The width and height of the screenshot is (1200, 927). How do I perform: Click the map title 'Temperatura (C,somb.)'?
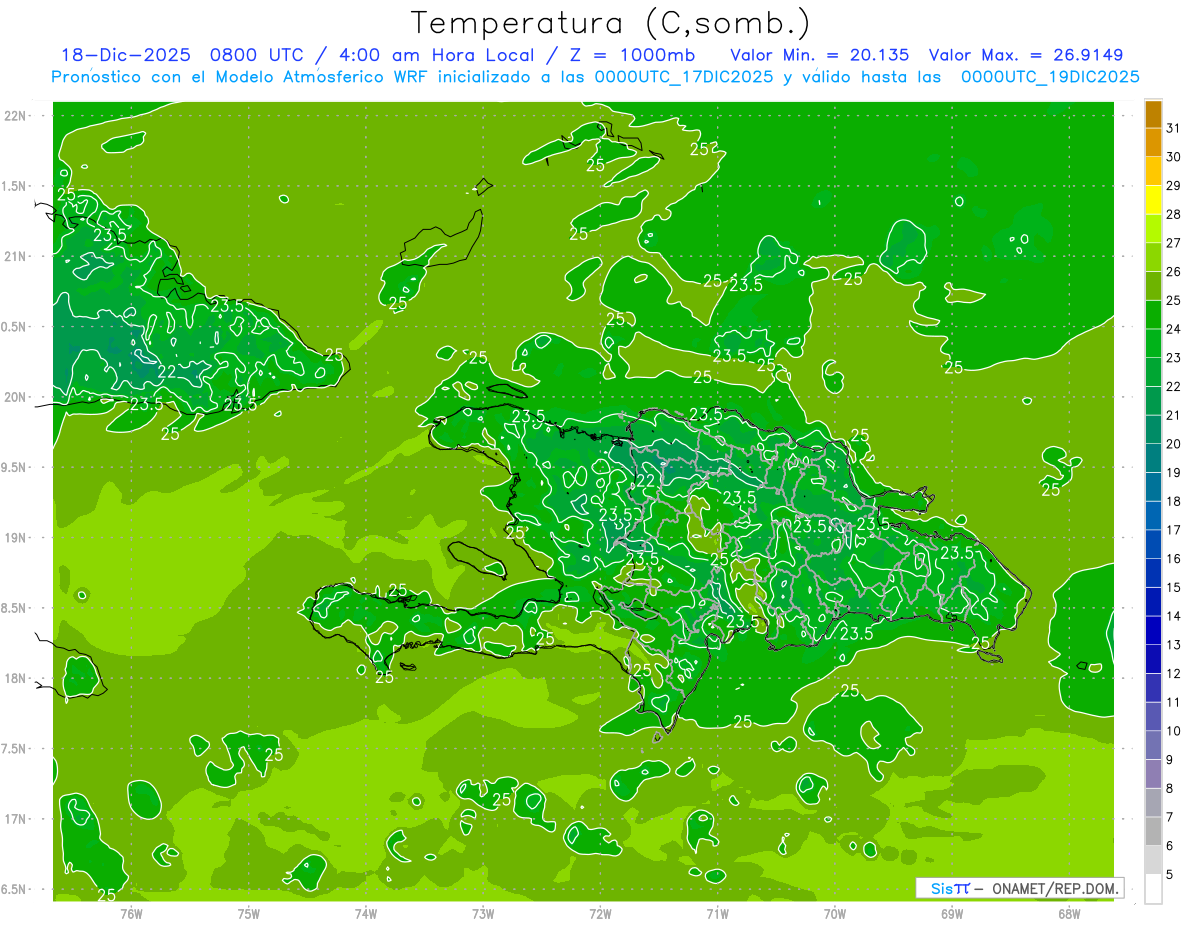coord(610,23)
